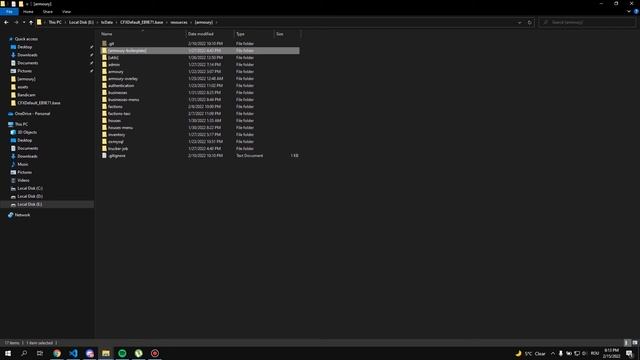Open the Home ribbon tab

pyautogui.click(x=28, y=12)
